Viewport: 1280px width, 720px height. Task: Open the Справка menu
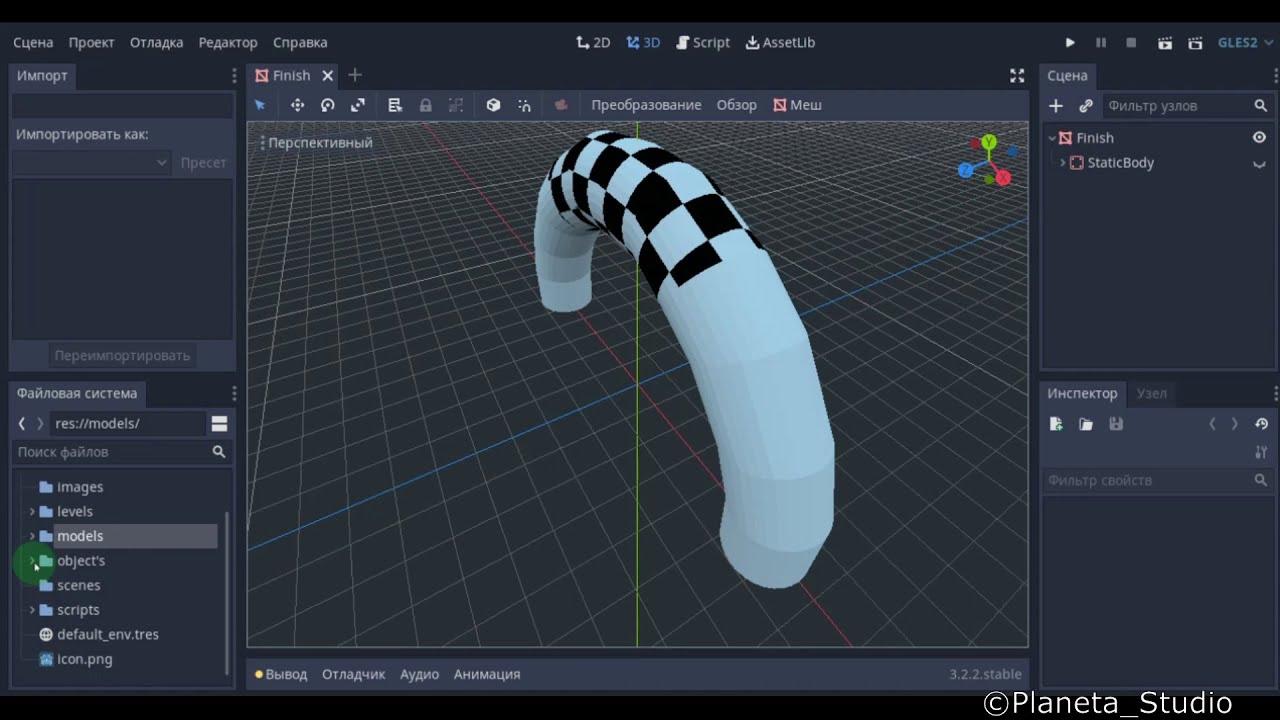point(300,43)
